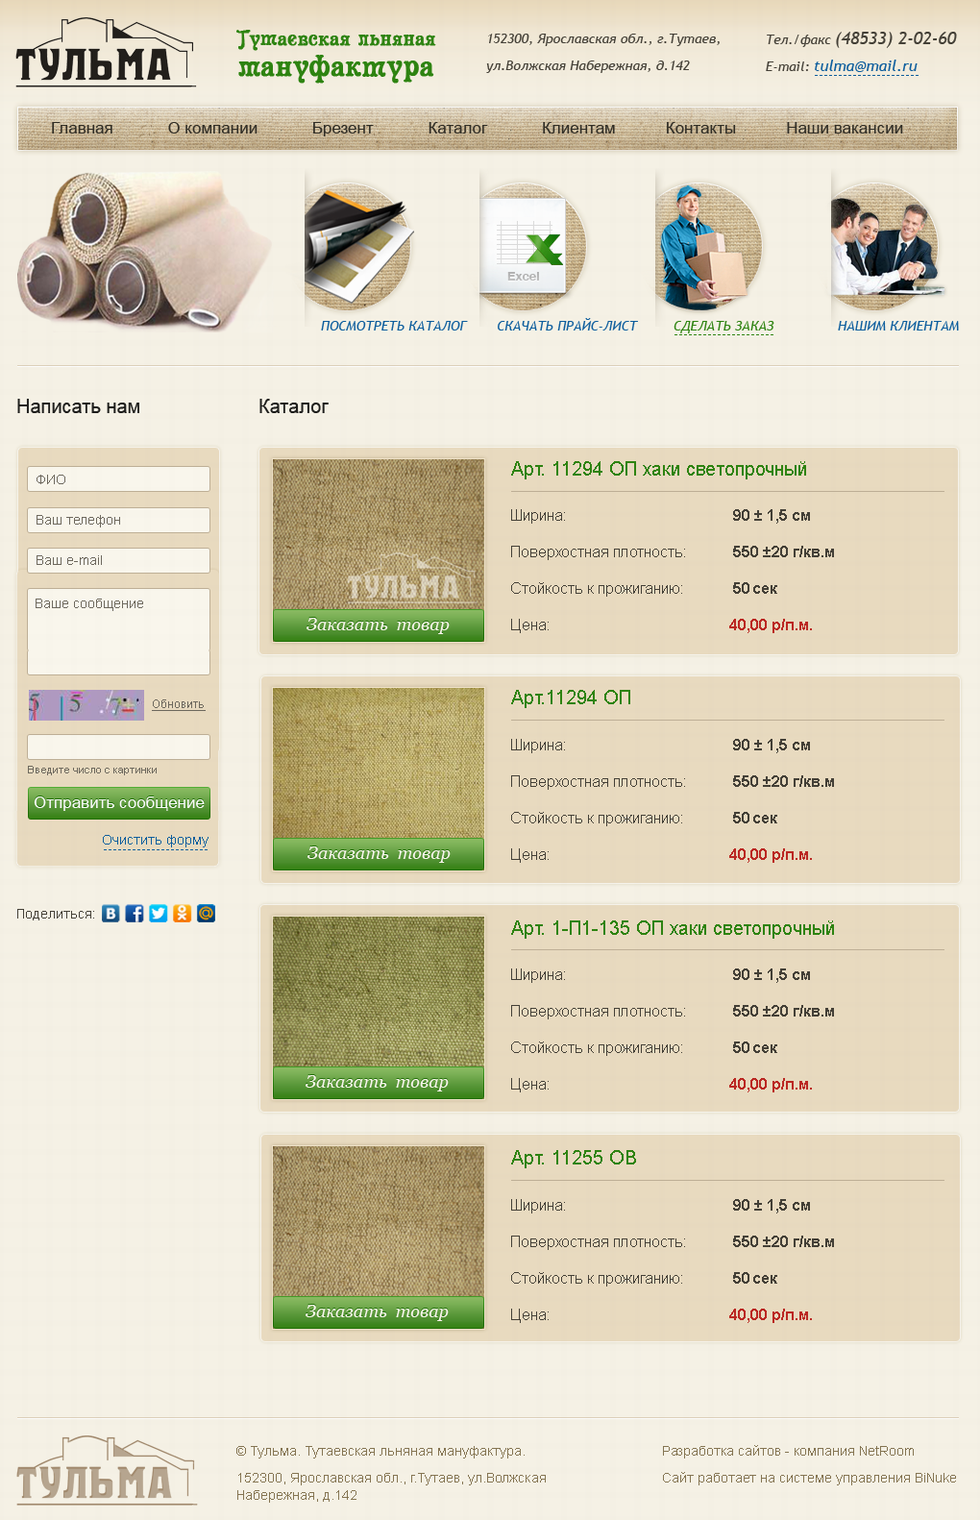Share page via VK icon
This screenshot has height=1520, width=980.
coord(110,913)
